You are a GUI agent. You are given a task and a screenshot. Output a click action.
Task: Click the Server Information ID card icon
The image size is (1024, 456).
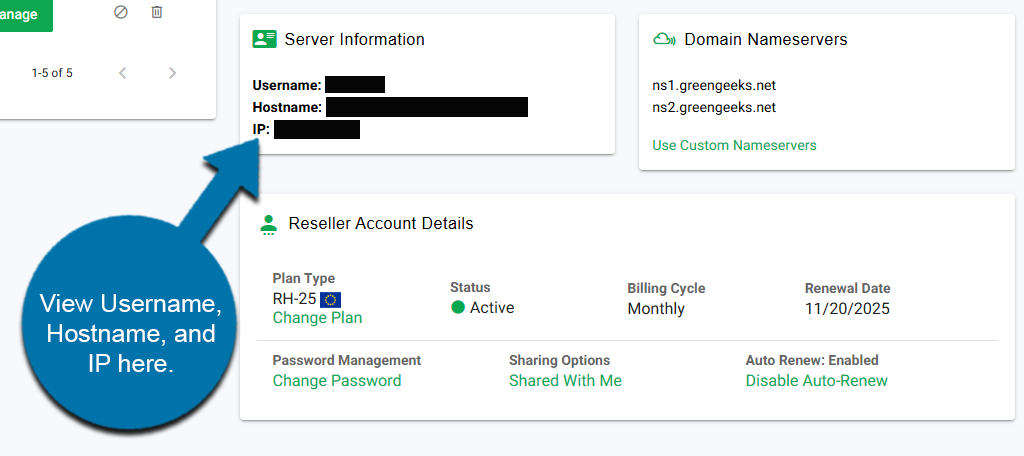coord(264,39)
